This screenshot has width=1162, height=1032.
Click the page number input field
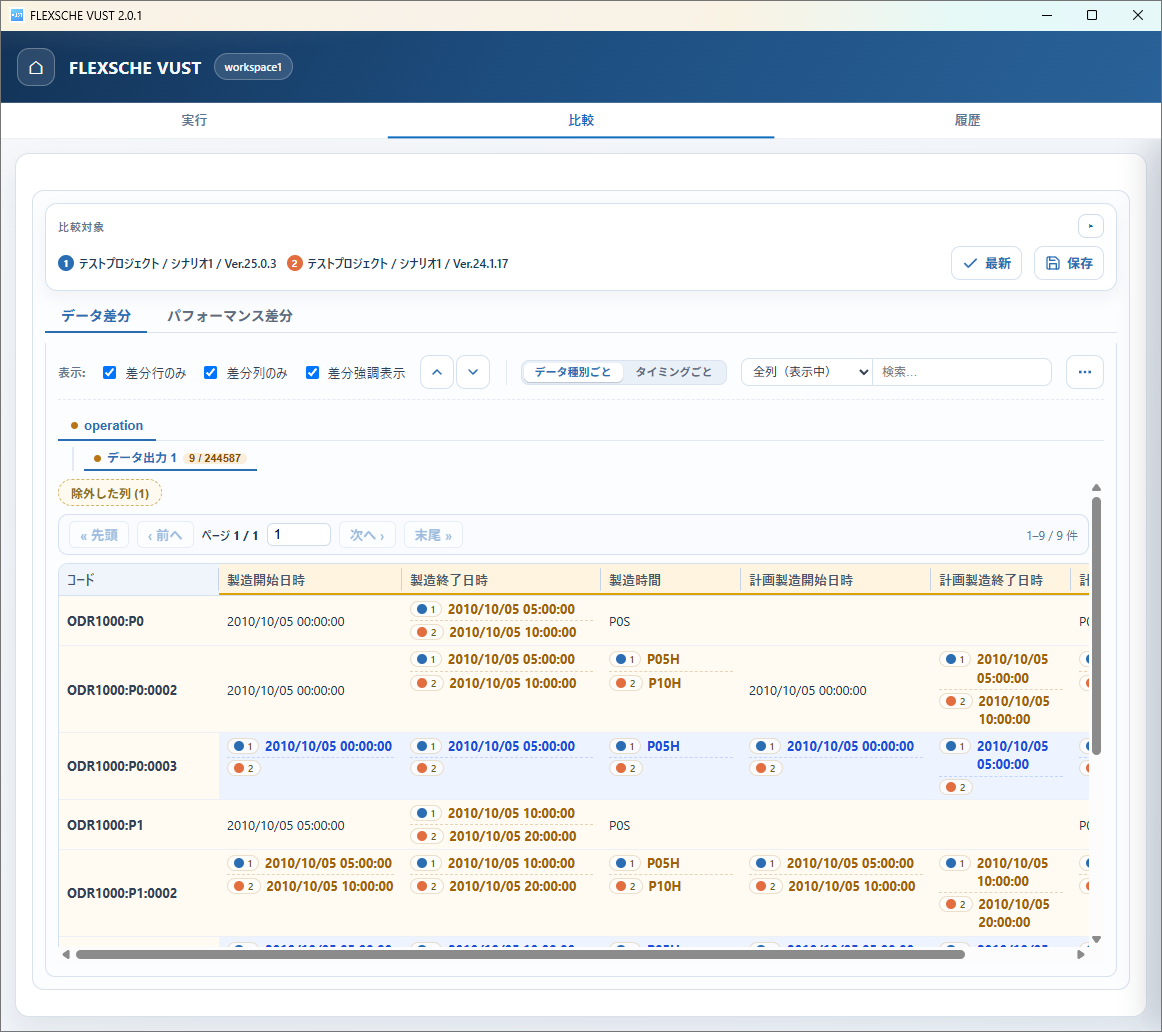click(299, 534)
